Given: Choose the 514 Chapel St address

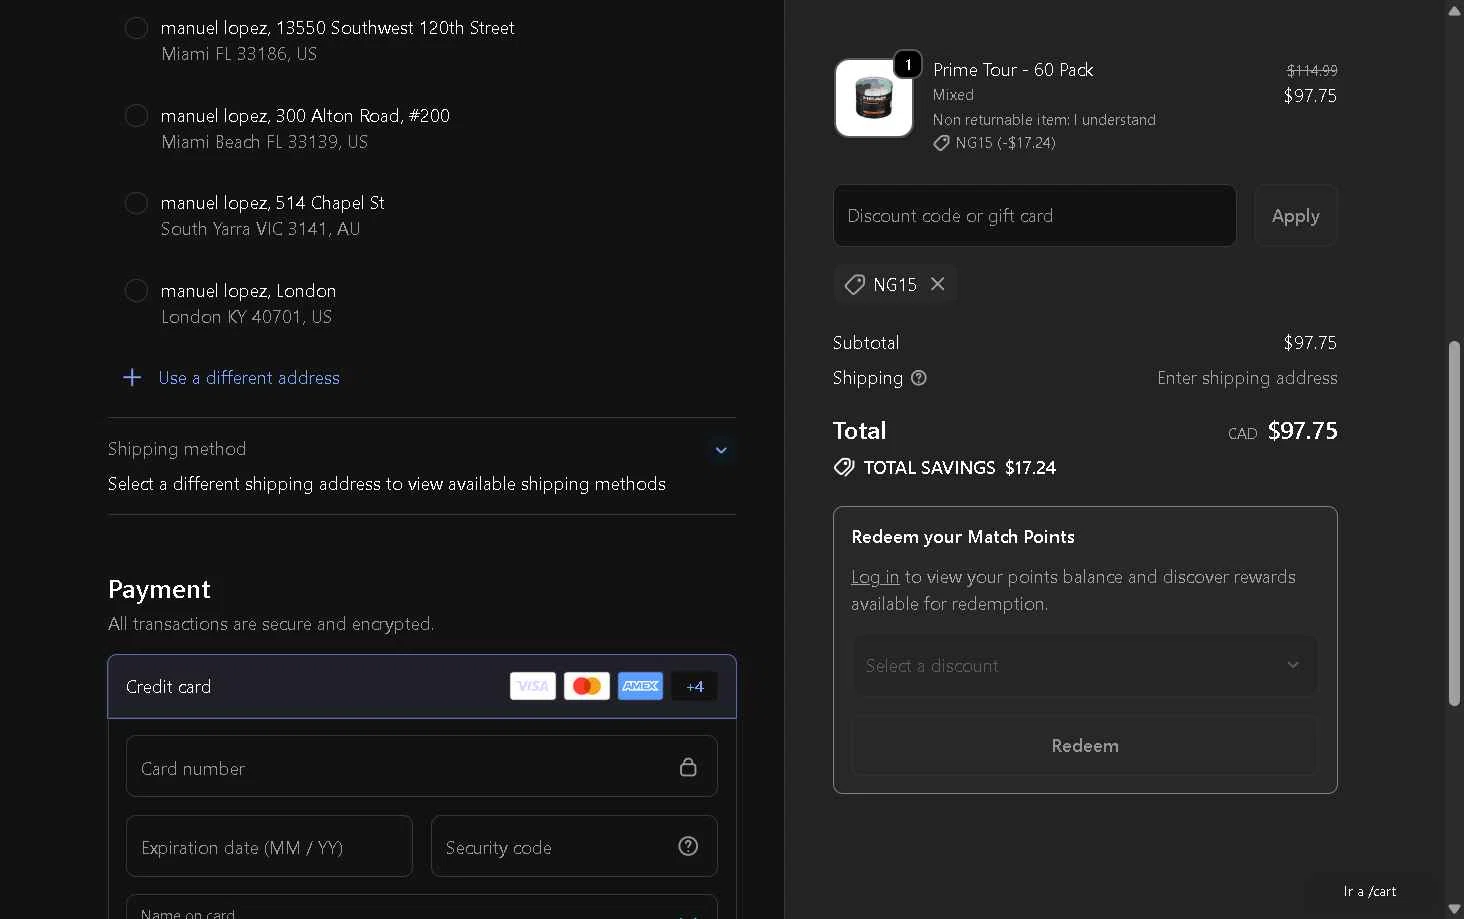Looking at the screenshot, I should pyautogui.click(x=136, y=203).
